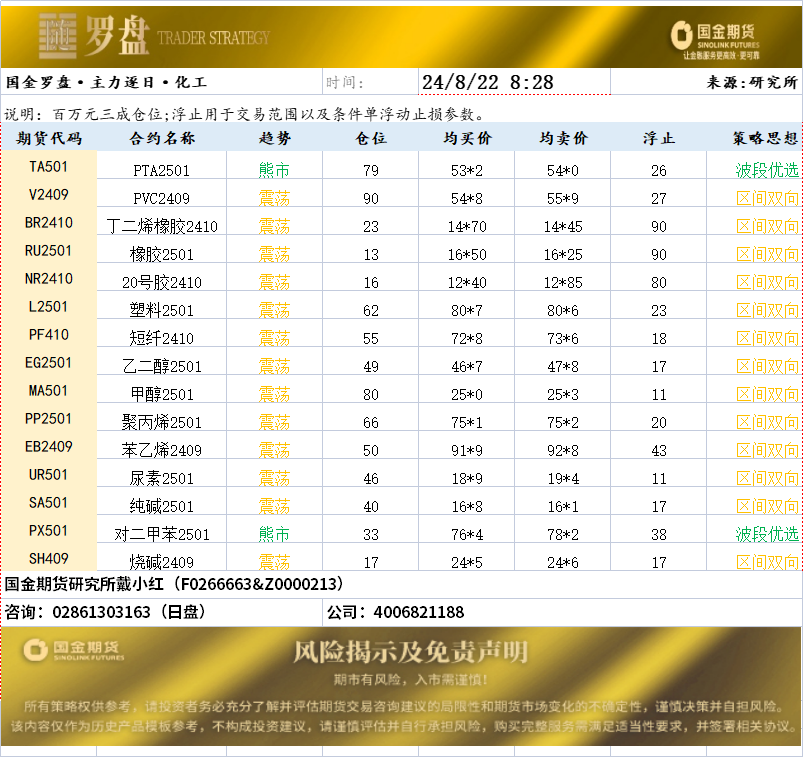Viewport: 803px width, 757px height.
Task: Select buy price 14*70 for 丁二烯橡胶2410
Action: click(x=467, y=226)
